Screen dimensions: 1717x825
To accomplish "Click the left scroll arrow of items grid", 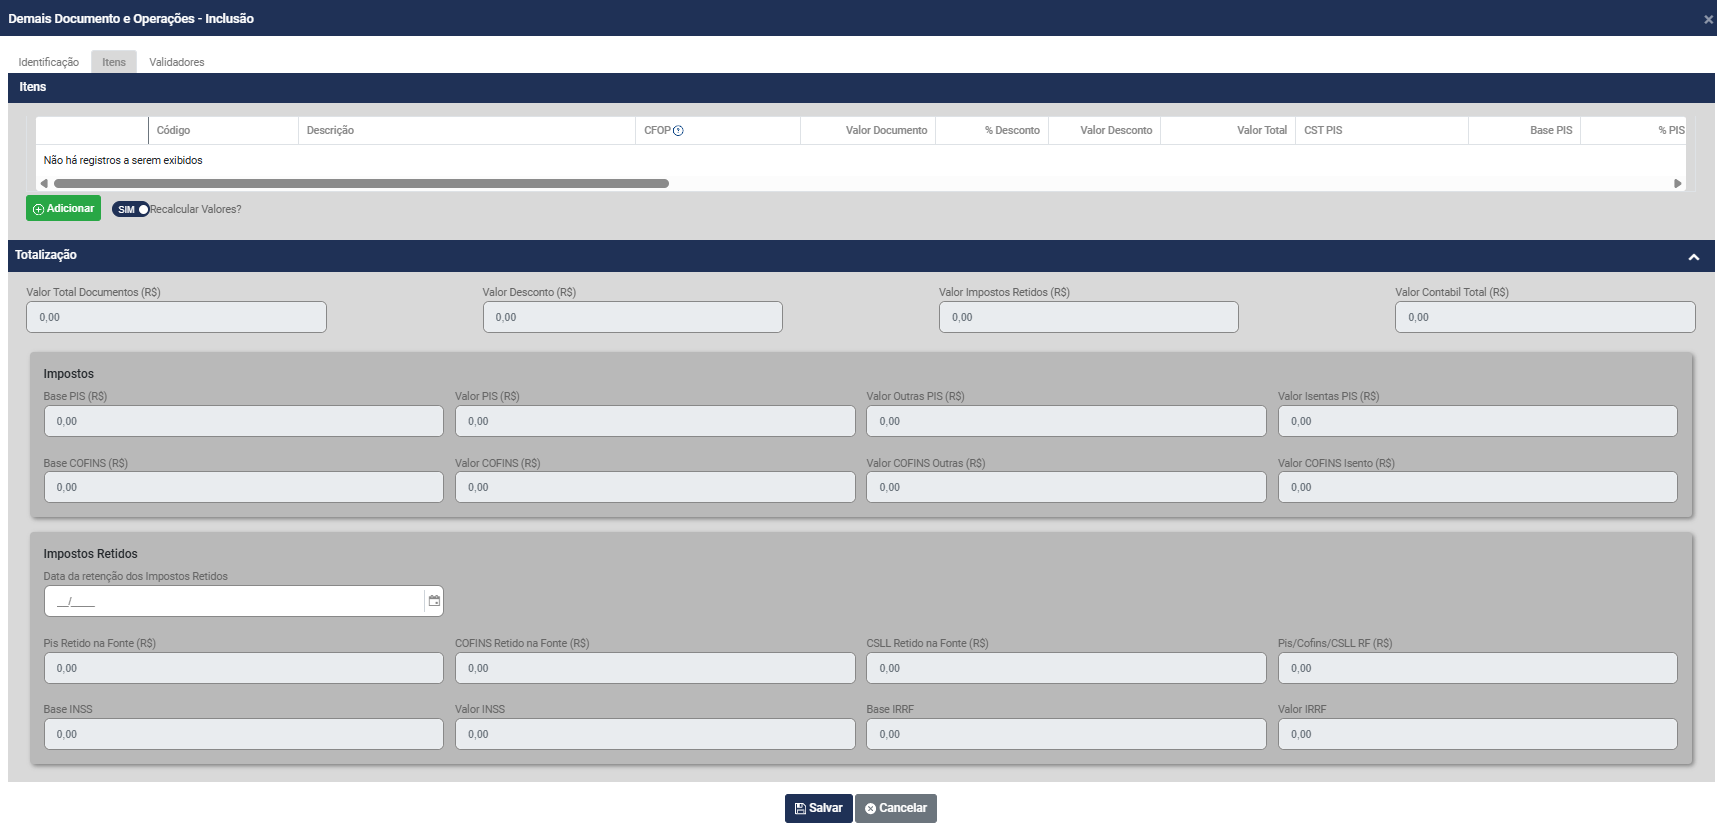I will tap(43, 184).
